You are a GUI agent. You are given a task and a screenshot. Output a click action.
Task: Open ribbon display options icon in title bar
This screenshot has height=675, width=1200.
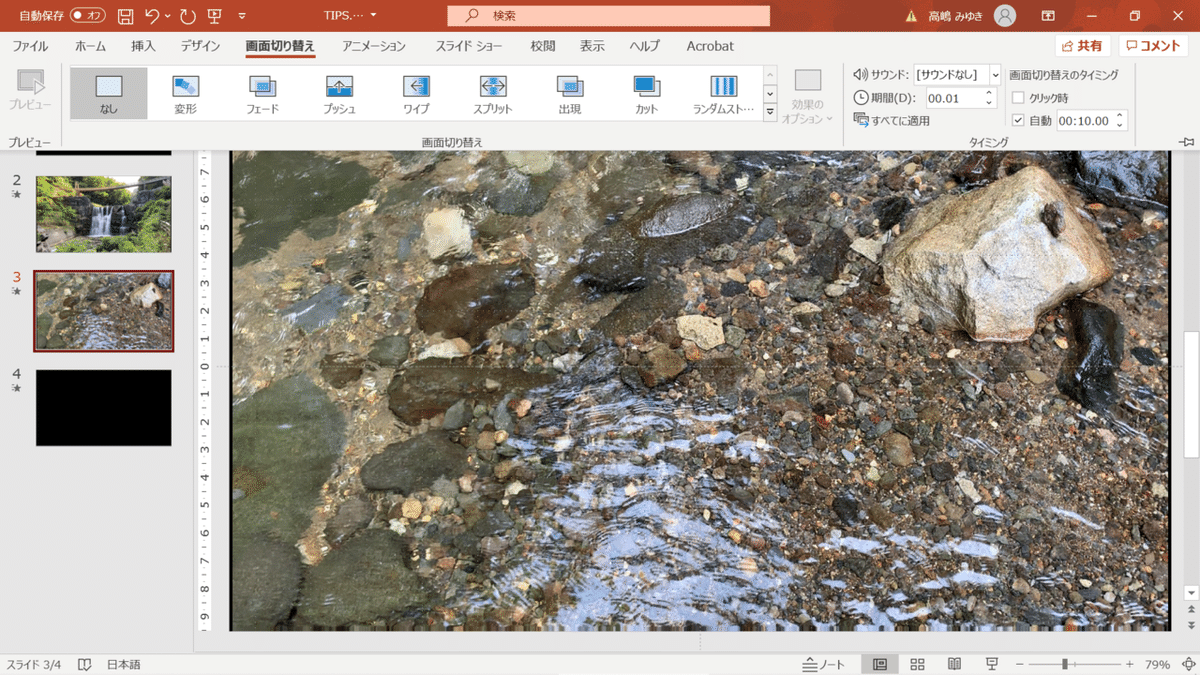pyautogui.click(x=1048, y=16)
